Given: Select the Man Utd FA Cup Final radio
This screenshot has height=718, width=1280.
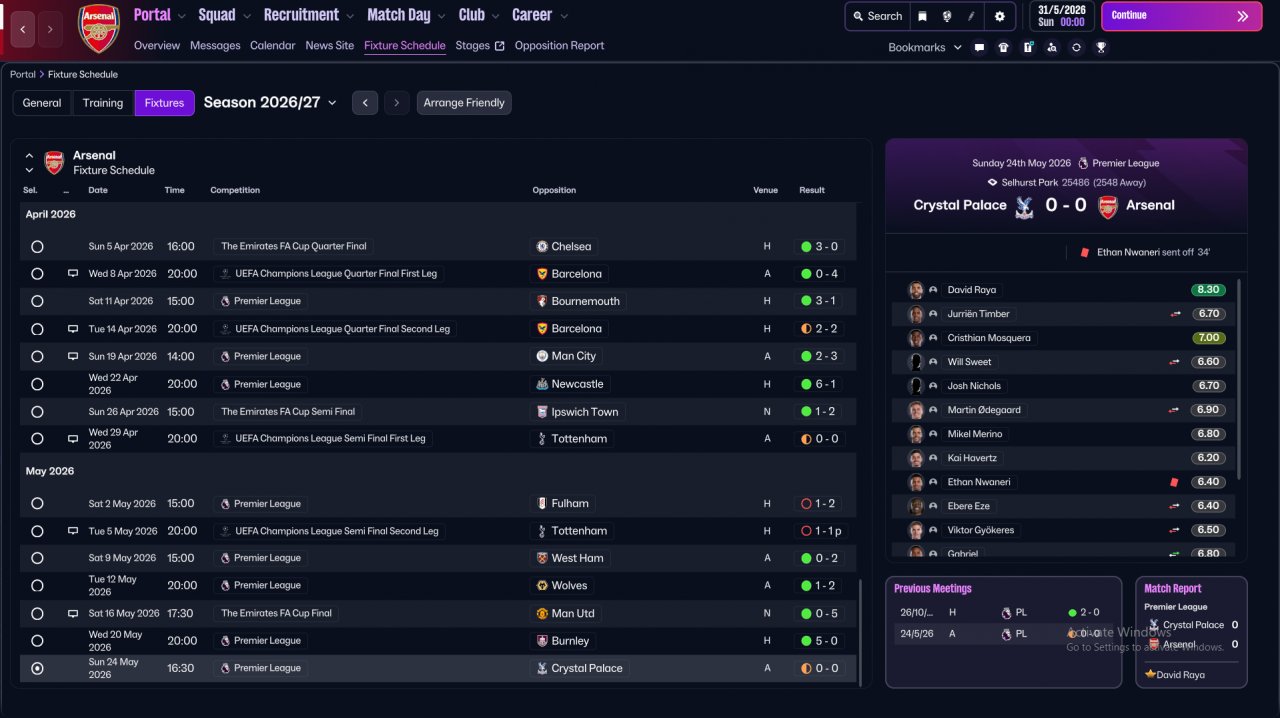Looking at the screenshot, I should [x=37, y=613].
